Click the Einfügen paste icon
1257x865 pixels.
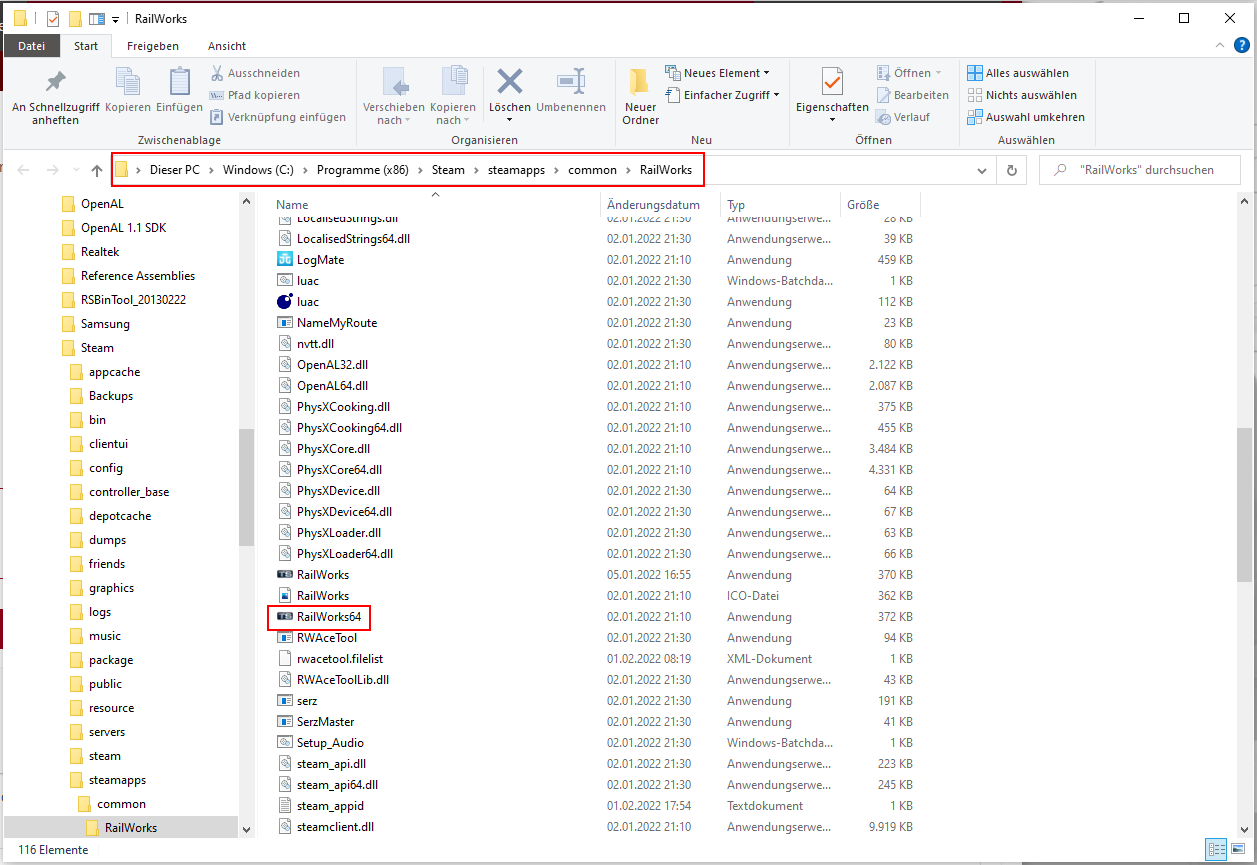tap(179, 84)
